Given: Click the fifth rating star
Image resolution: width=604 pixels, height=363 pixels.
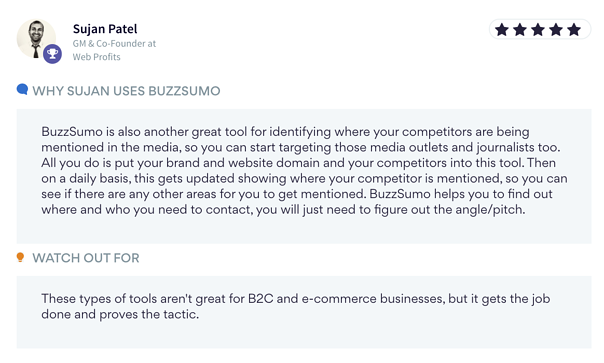Looking at the screenshot, I should pos(574,29).
